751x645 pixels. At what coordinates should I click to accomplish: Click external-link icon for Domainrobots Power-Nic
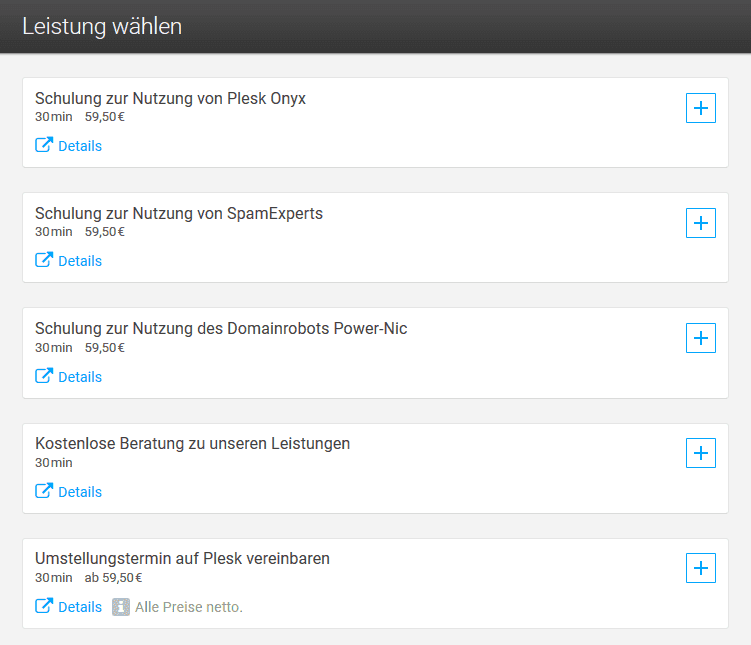pyautogui.click(x=44, y=376)
